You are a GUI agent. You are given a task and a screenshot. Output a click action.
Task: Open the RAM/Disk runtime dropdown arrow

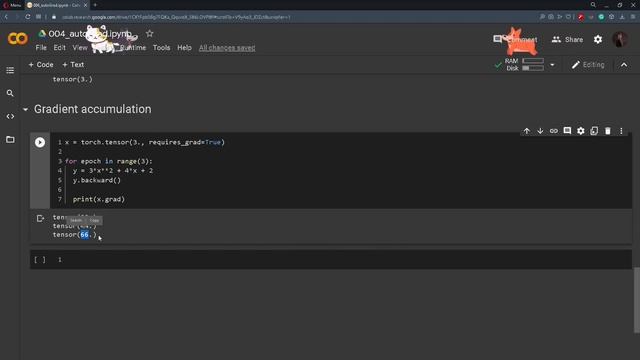pyautogui.click(x=552, y=65)
